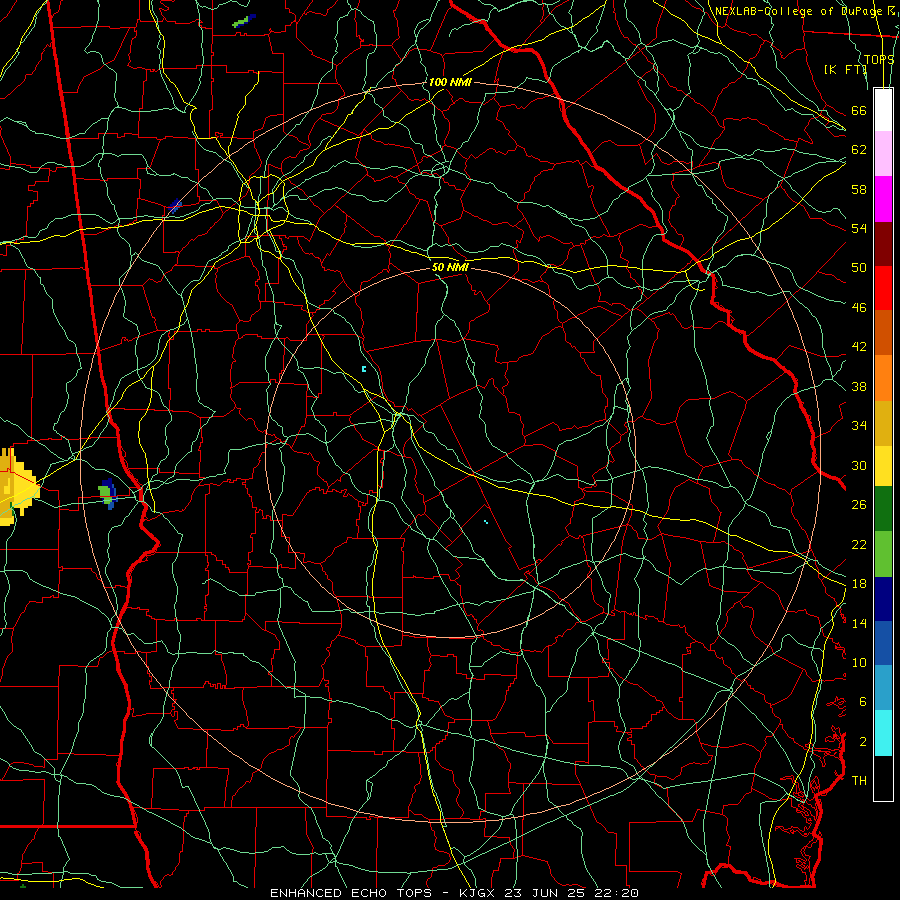Pick the bright red swatch in the legend
Image resolution: width=900 pixels, height=900 pixels.
tap(883, 288)
